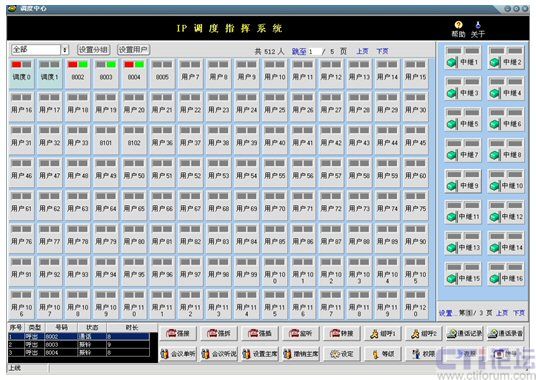Click the 转接 transfer phone button
The image size is (536, 380).
[x=341, y=333]
